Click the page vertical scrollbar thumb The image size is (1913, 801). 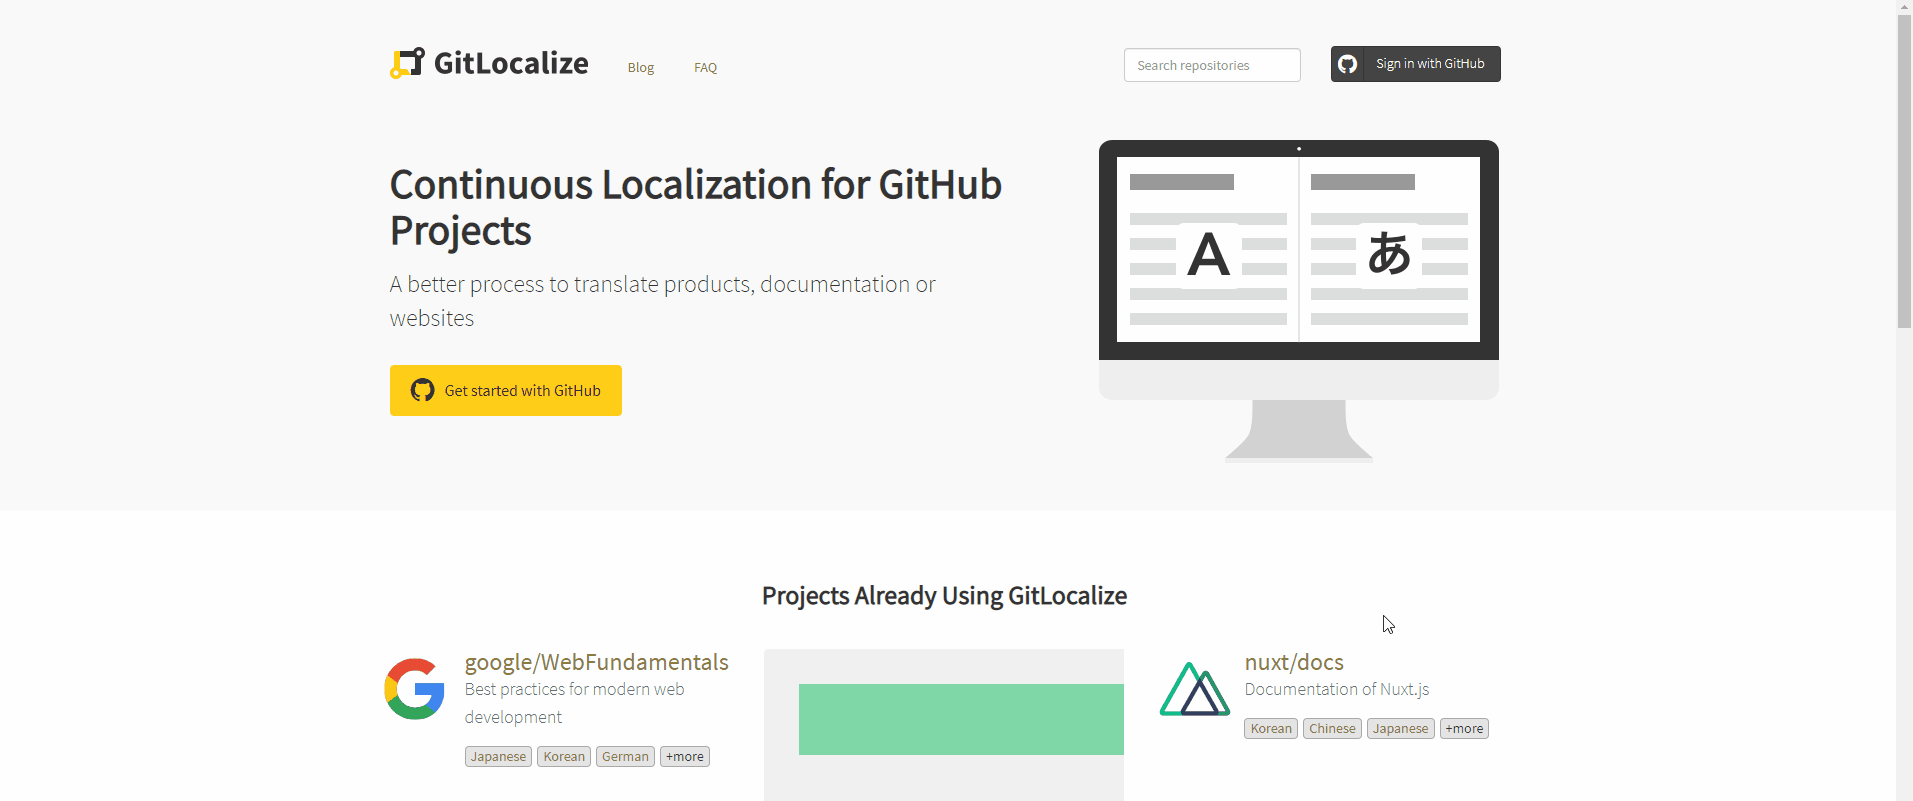click(x=1904, y=171)
